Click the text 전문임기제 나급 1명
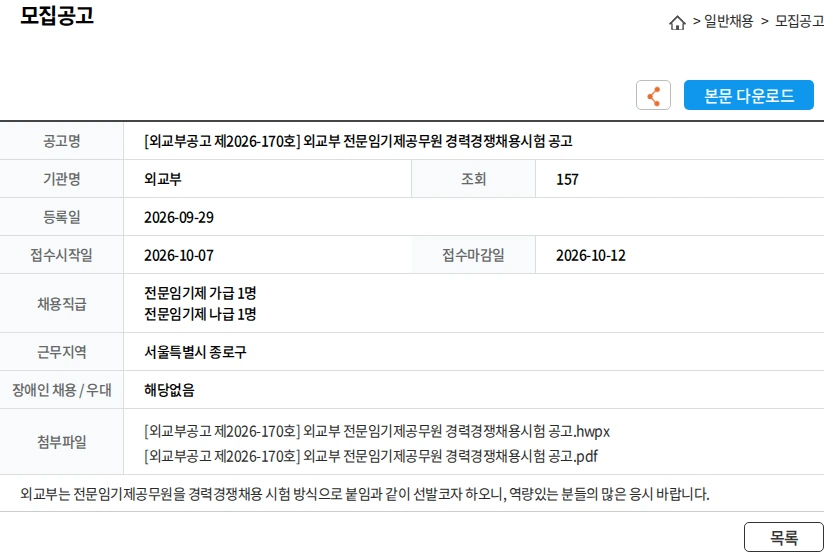The width and height of the screenshot is (824, 552). point(200,314)
